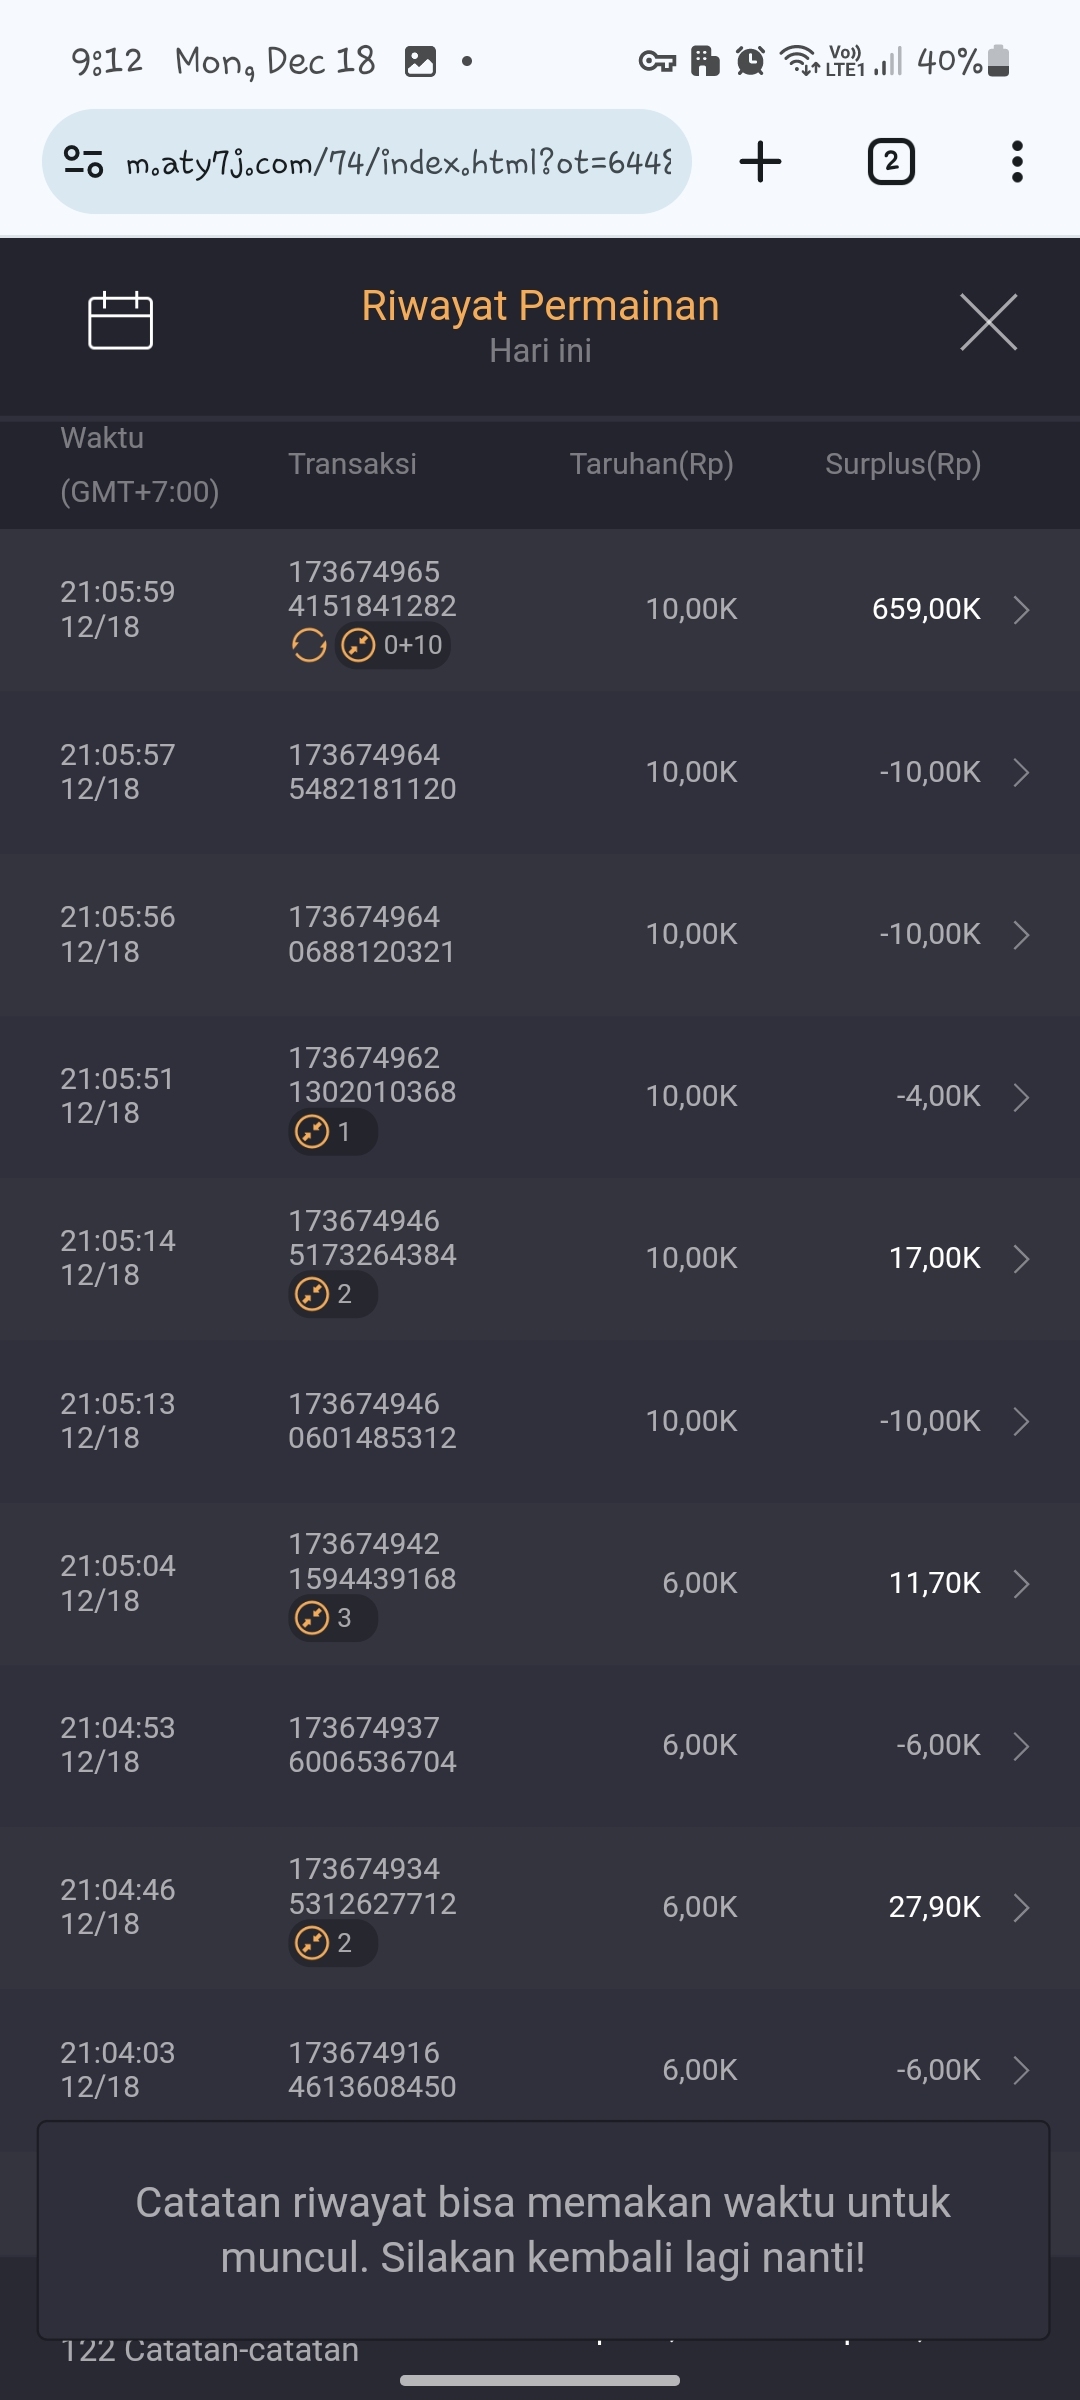Open new browser tab with plus icon

(x=760, y=162)
